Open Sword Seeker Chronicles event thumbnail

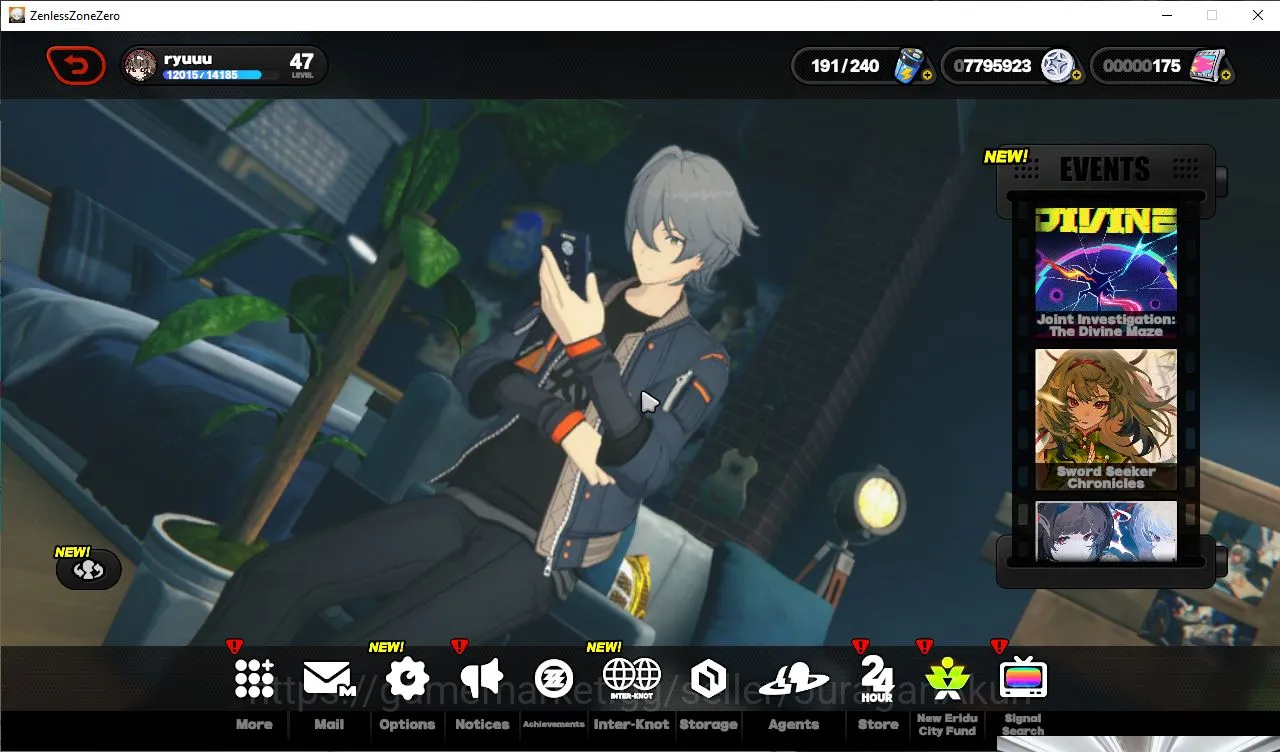pos(1106,420)
